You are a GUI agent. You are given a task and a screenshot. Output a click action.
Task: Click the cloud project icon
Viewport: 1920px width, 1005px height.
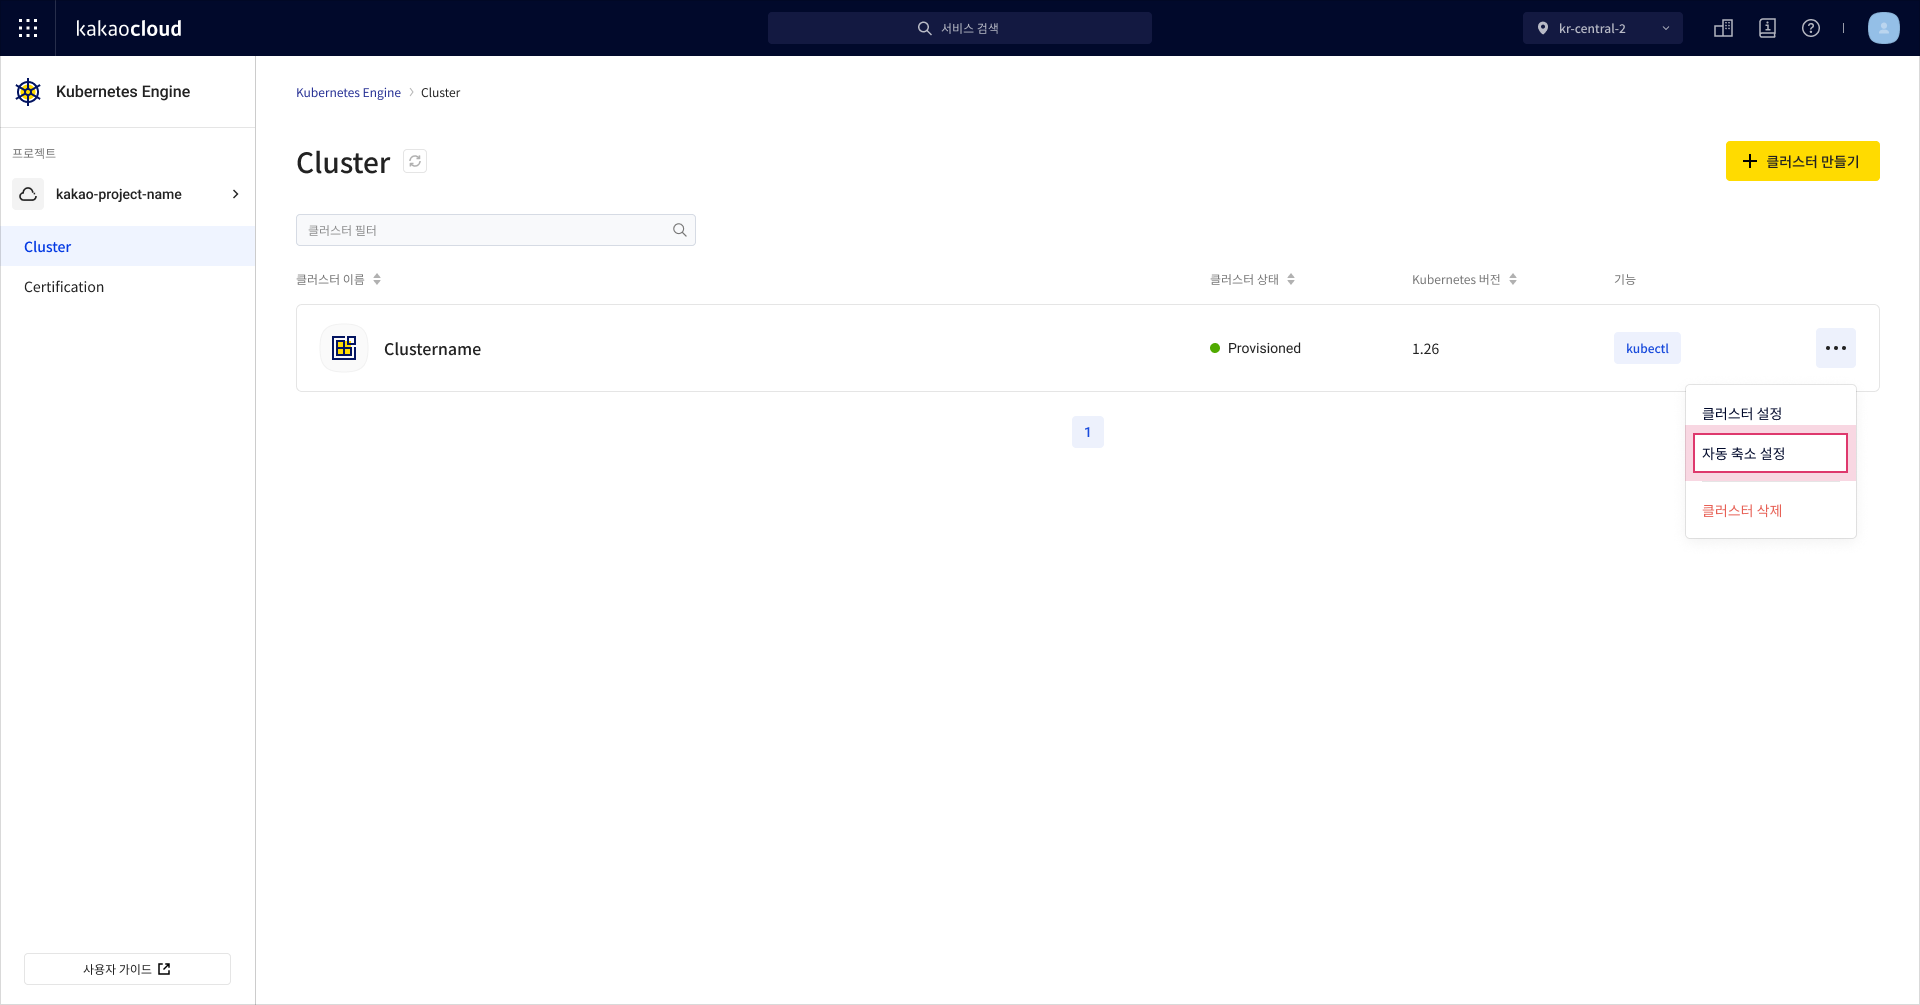tap(28, 194)
